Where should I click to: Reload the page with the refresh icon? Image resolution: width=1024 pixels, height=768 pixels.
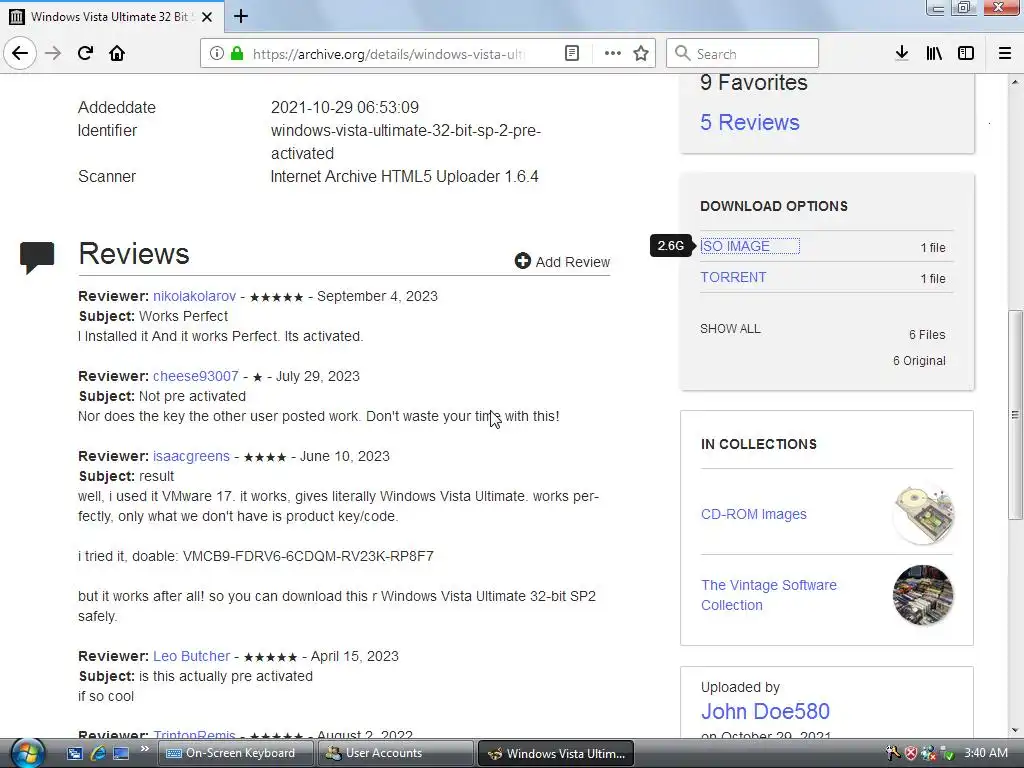[85, 53]
